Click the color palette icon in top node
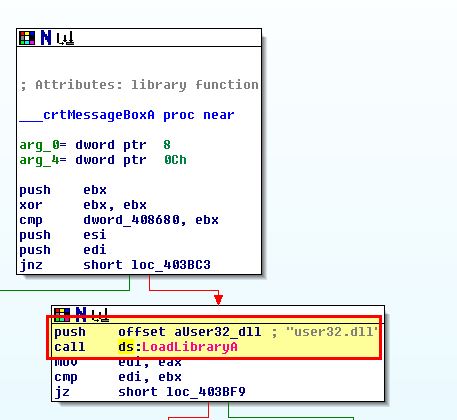The height and width of the screenshot is (420, 457). [x=27, y=38]
